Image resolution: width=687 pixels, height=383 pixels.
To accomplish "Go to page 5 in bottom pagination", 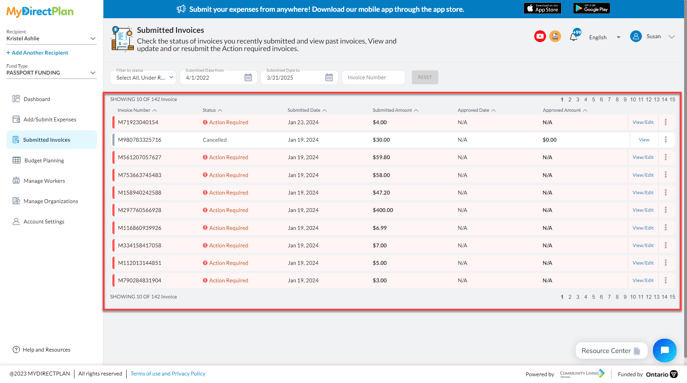I will tap(593, 297).
